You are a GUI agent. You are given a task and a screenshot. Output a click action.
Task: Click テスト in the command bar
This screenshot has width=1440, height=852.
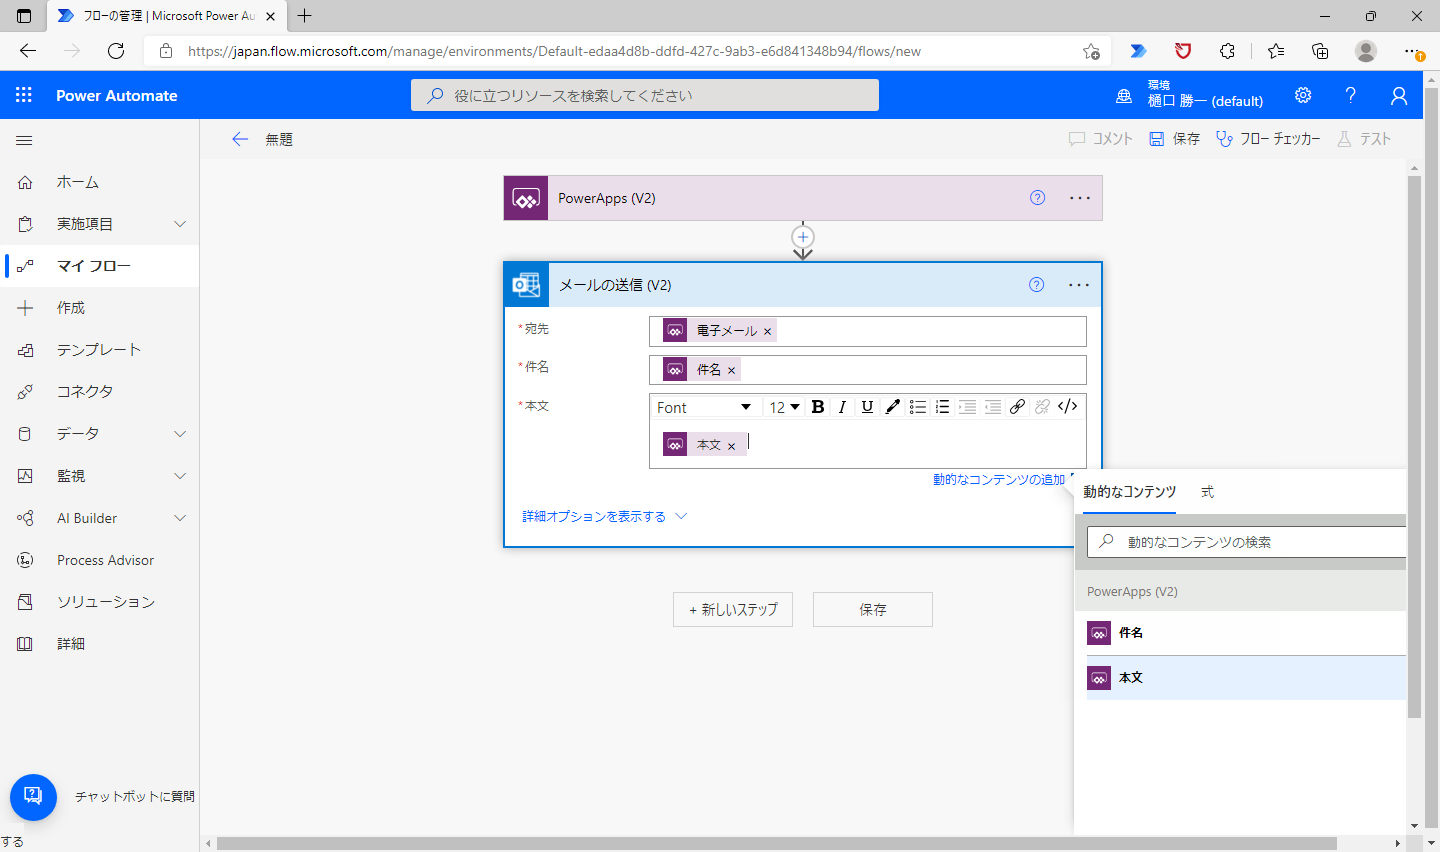pos(1364,139)
